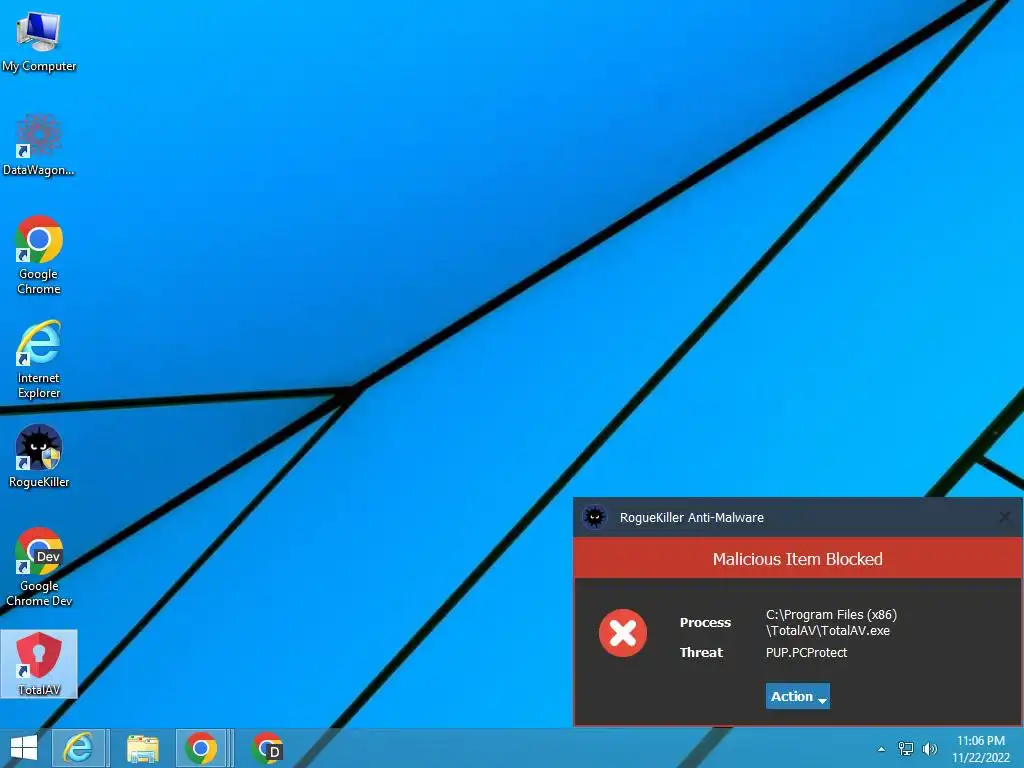Viewport: 1024px width, 768px height.
Task: Open Internet Explorer from the taskbar
Action: [x=78, y=748]
